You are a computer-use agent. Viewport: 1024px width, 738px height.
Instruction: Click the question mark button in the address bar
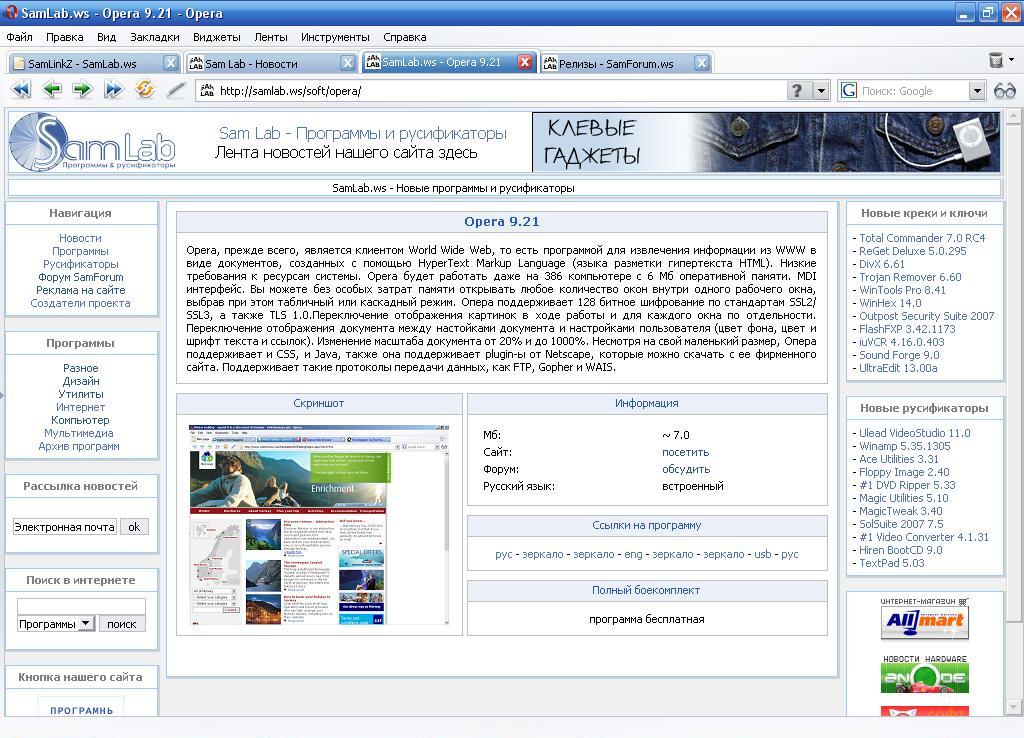click(x=797, y=91)
